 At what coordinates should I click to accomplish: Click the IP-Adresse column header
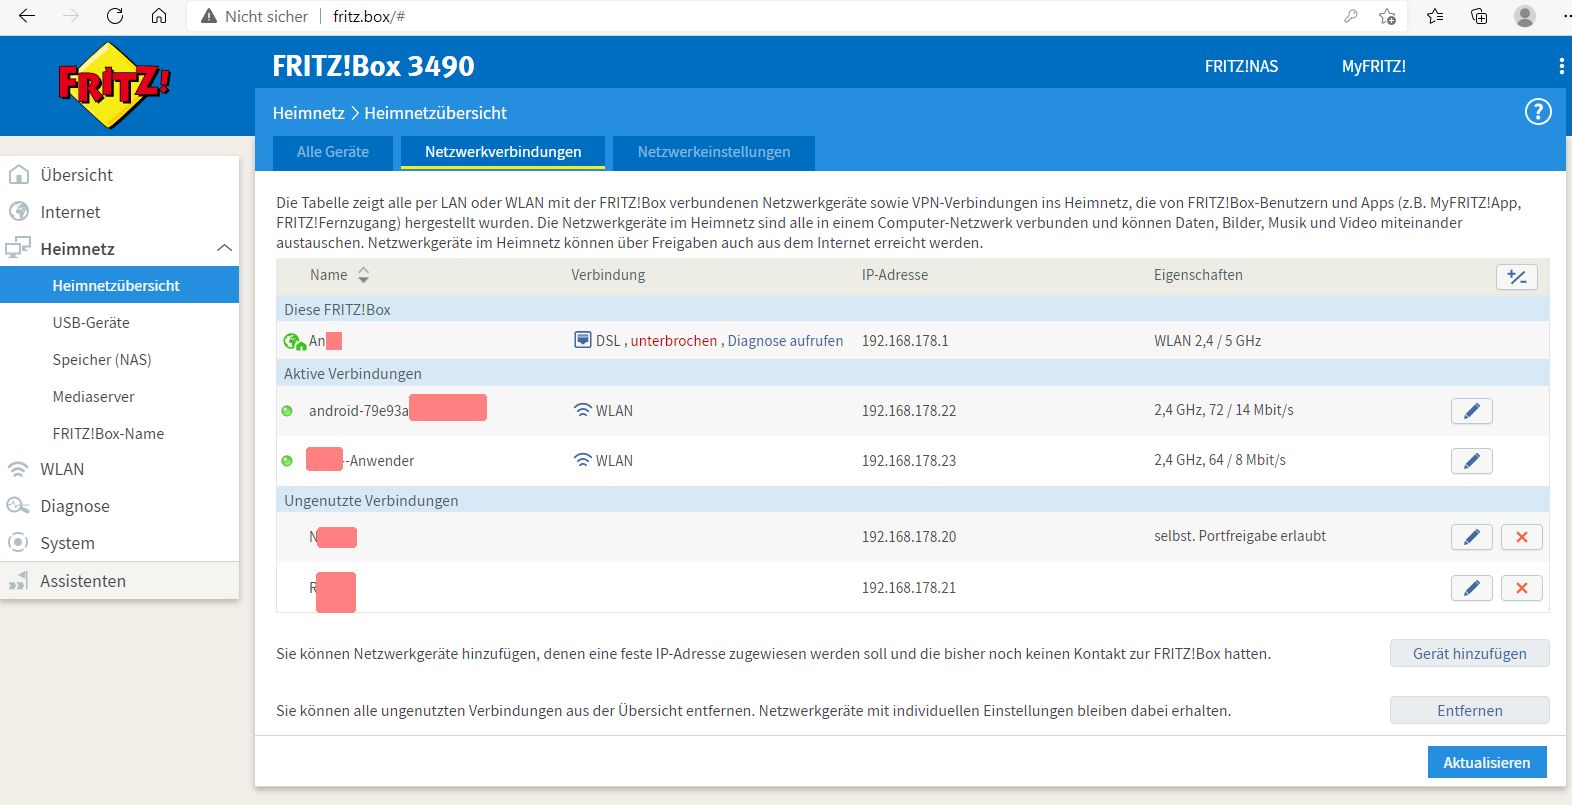pos(895,275)
